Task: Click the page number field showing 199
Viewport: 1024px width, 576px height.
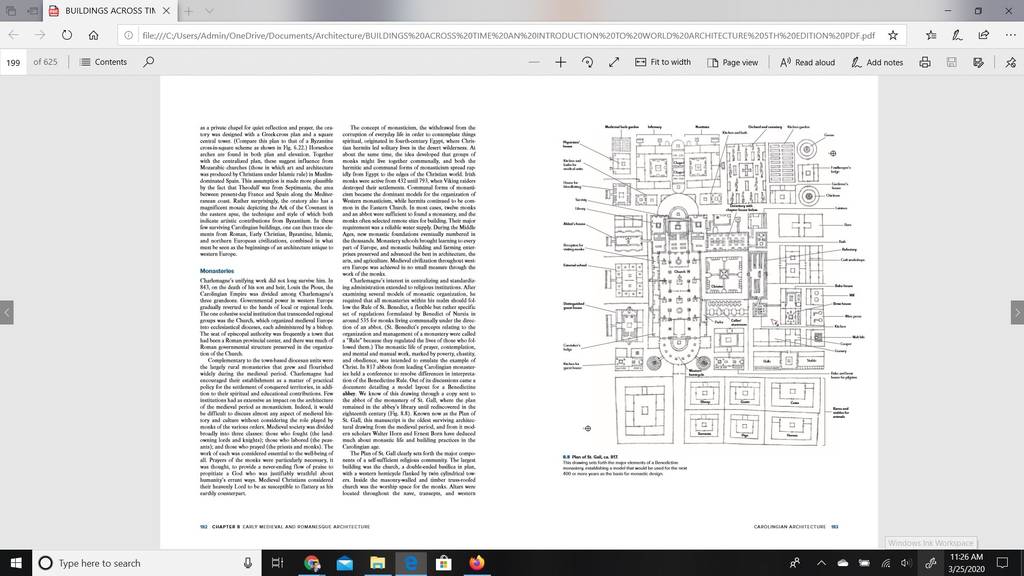Action: click(x=13, y=63)
